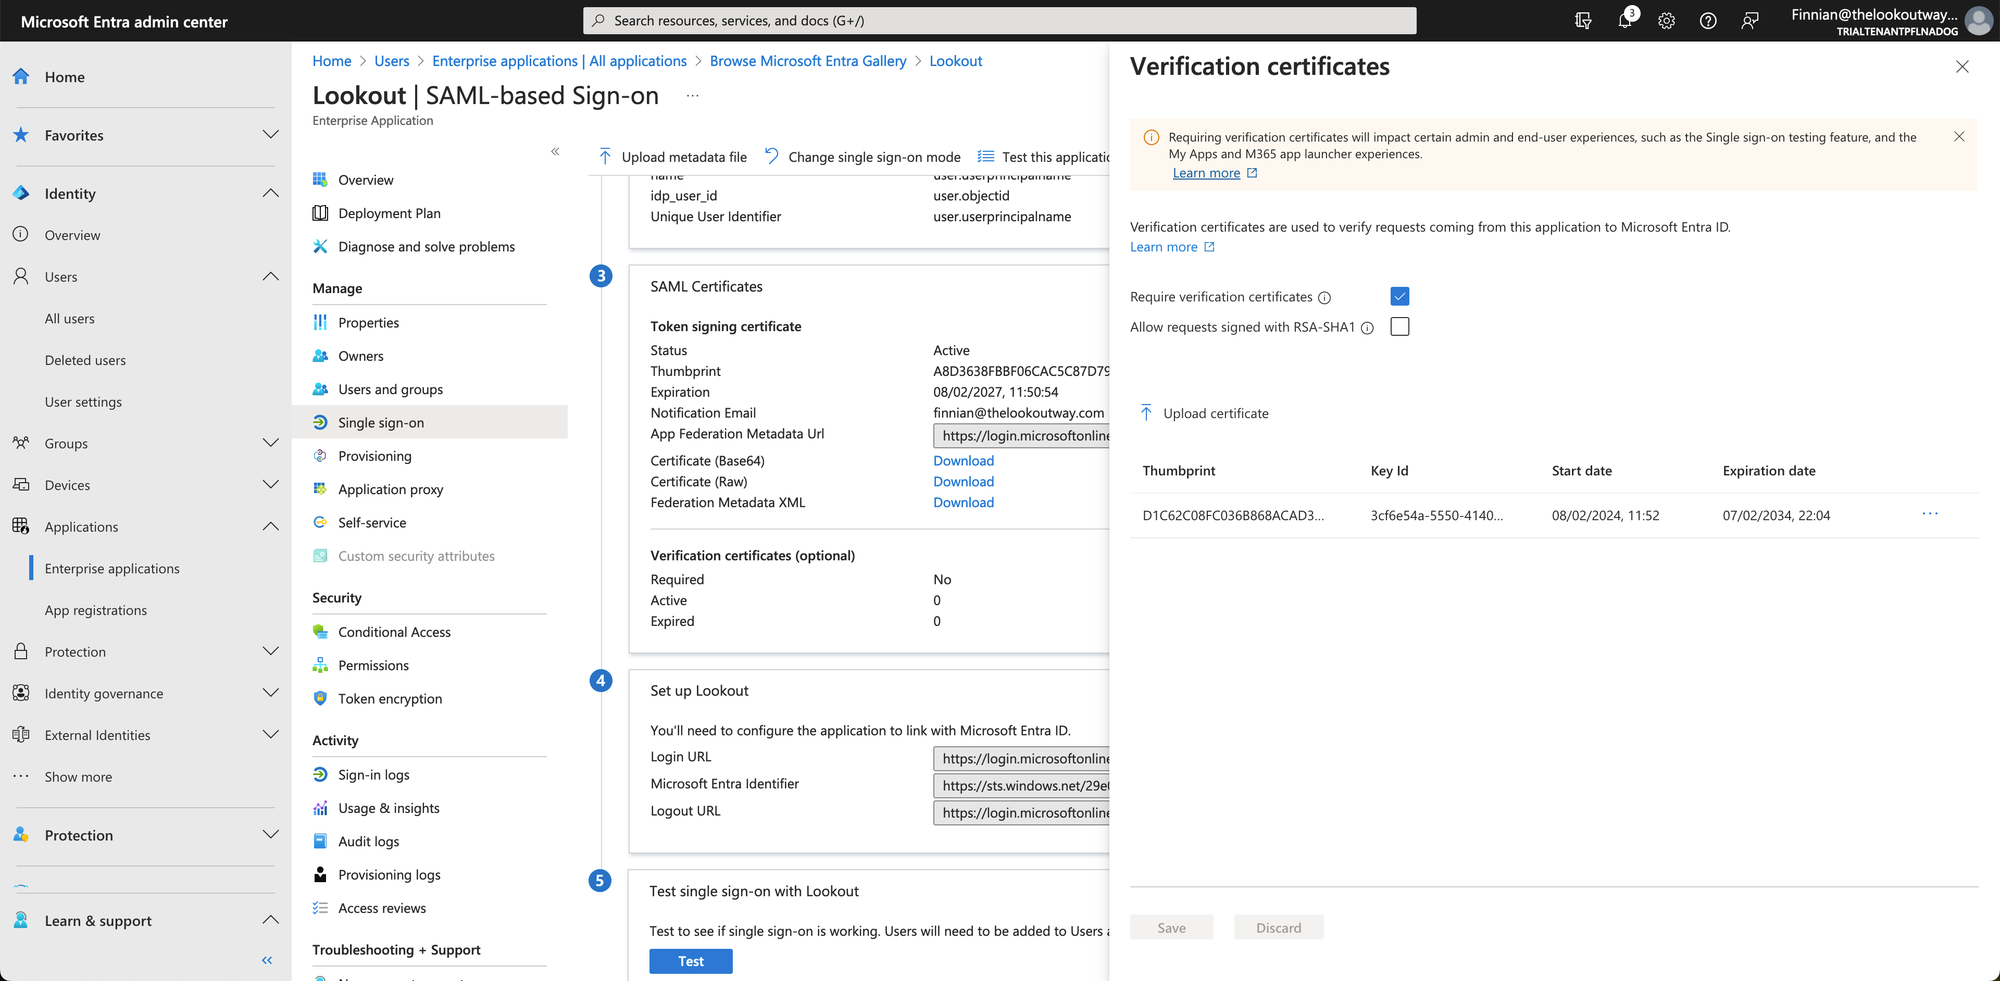Click the help question mark icon
Screen dimensions: 2000x981
[1708, 21]
